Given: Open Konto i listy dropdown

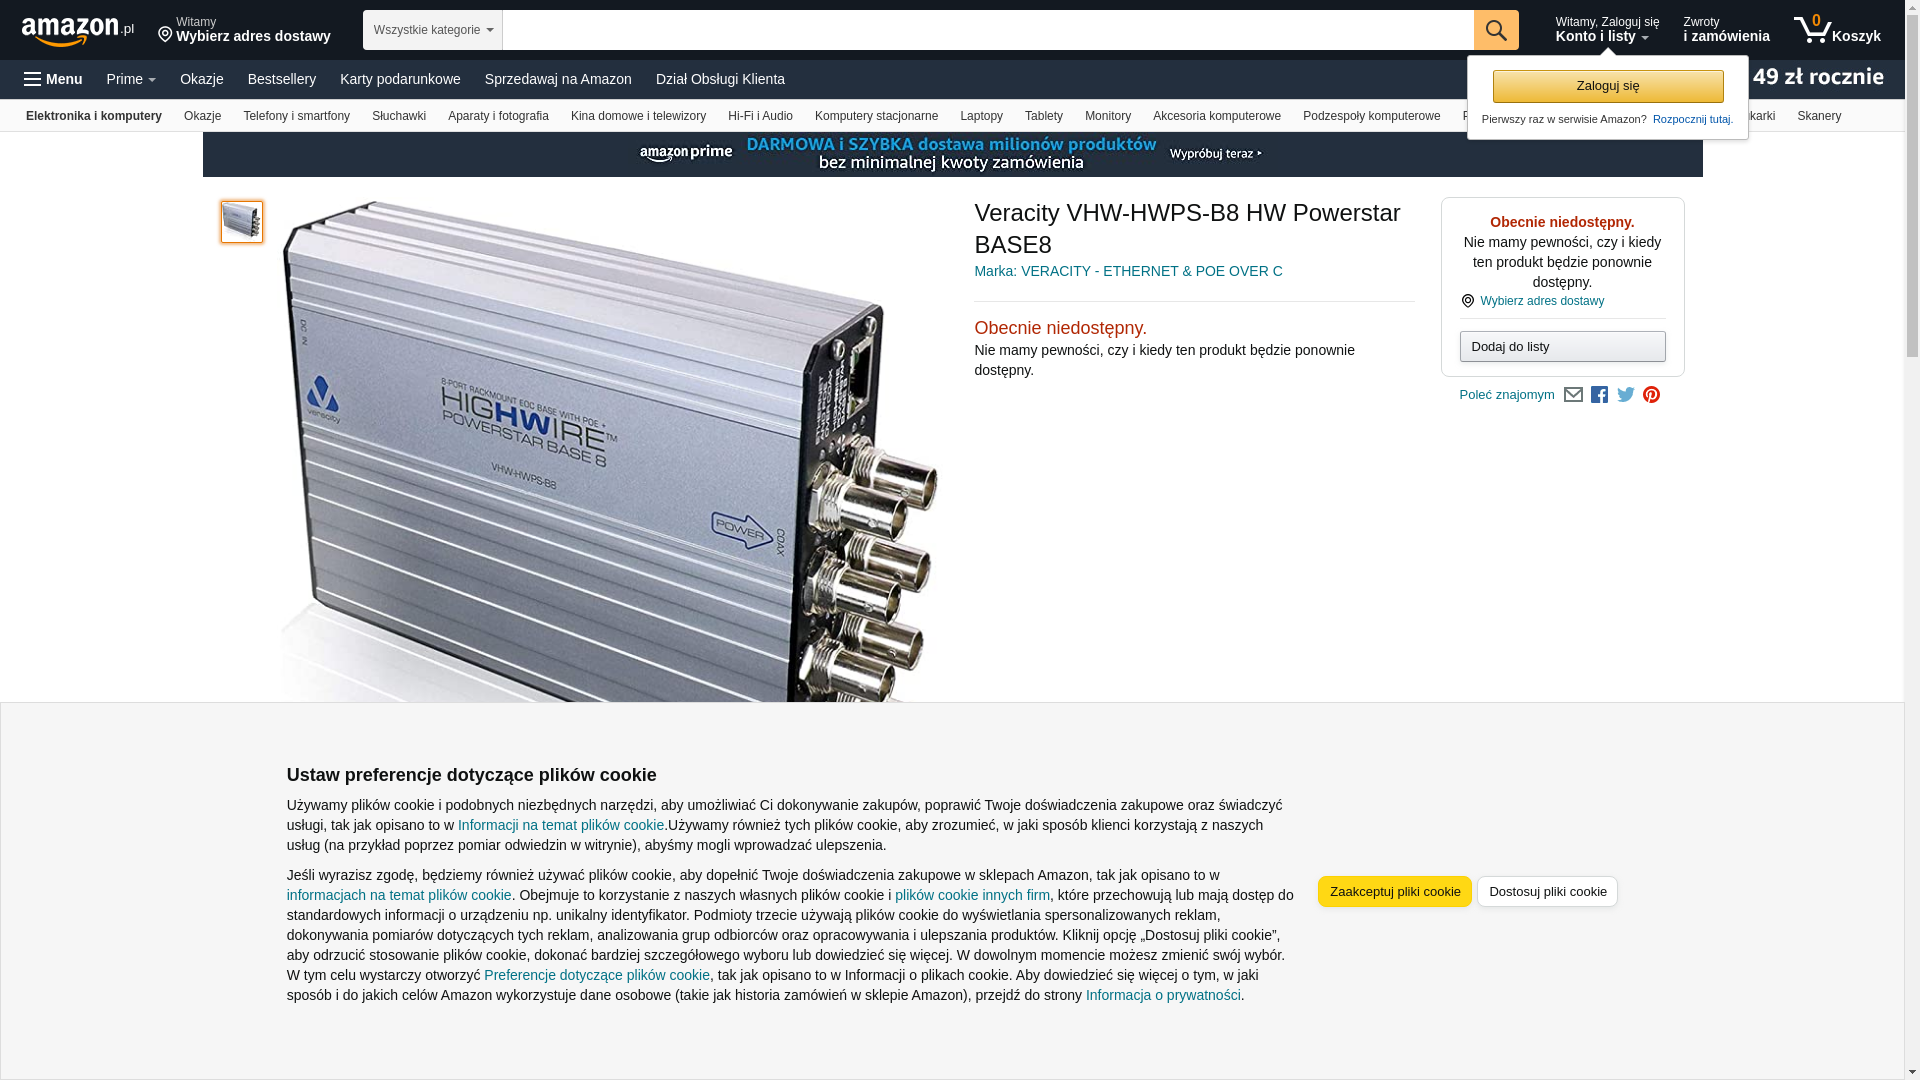Looking at the screenshot, I should coord(1607,30).
